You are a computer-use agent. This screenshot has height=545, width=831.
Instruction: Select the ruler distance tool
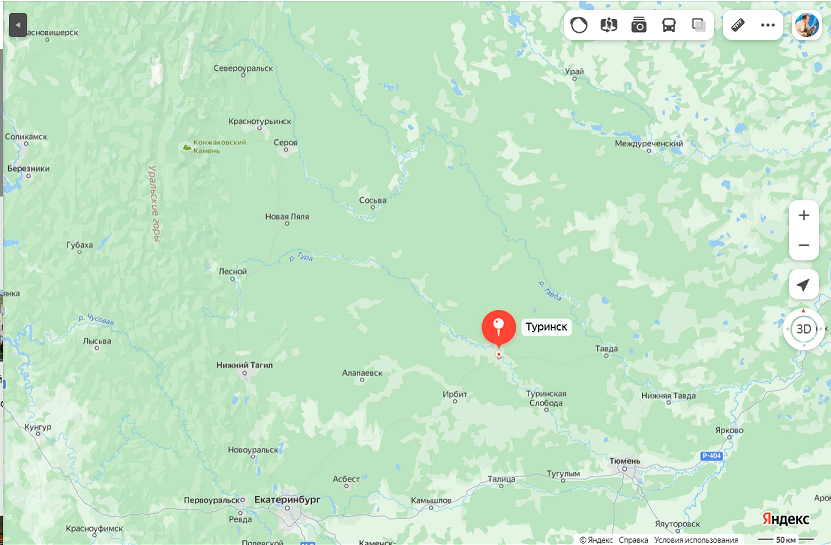point(738,25)
